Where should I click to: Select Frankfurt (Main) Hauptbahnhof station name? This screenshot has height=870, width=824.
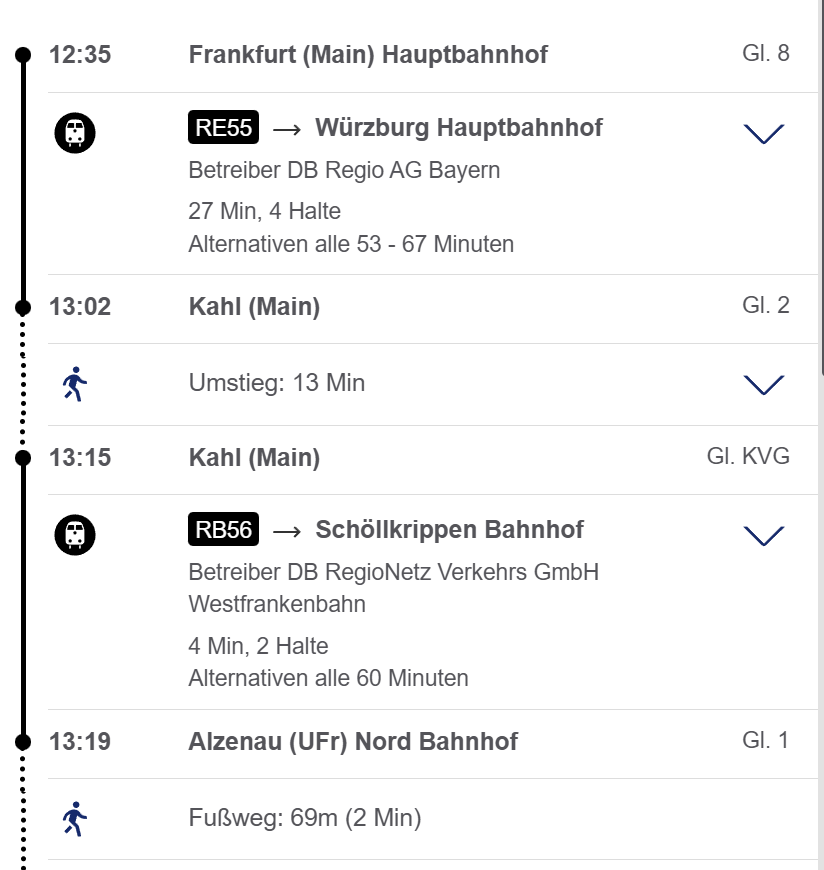[368, 54]
